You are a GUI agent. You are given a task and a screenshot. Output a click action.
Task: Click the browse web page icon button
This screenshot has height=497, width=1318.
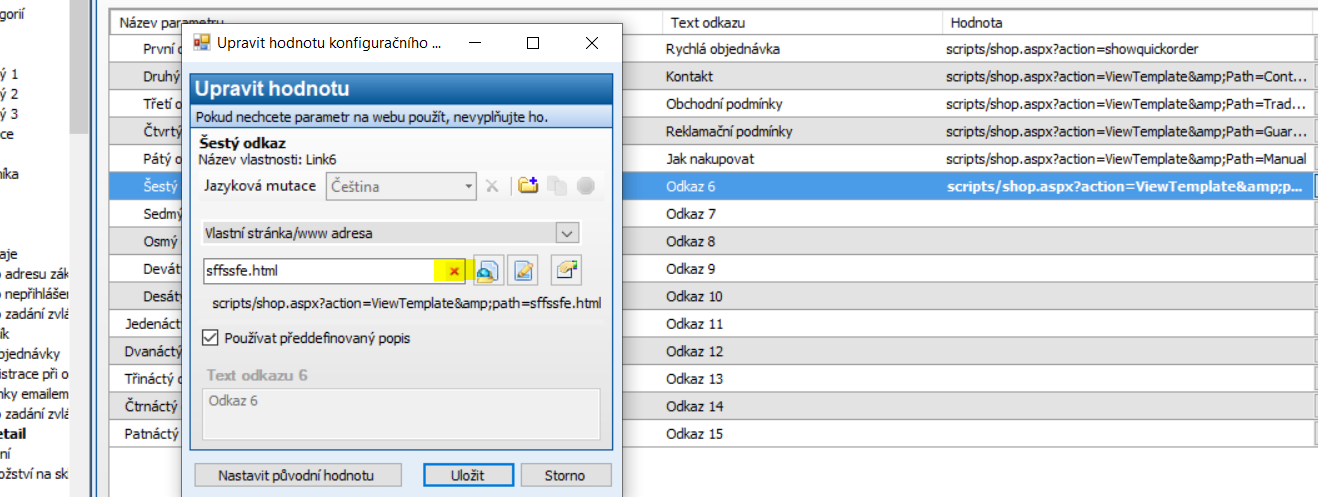point(488,271)
